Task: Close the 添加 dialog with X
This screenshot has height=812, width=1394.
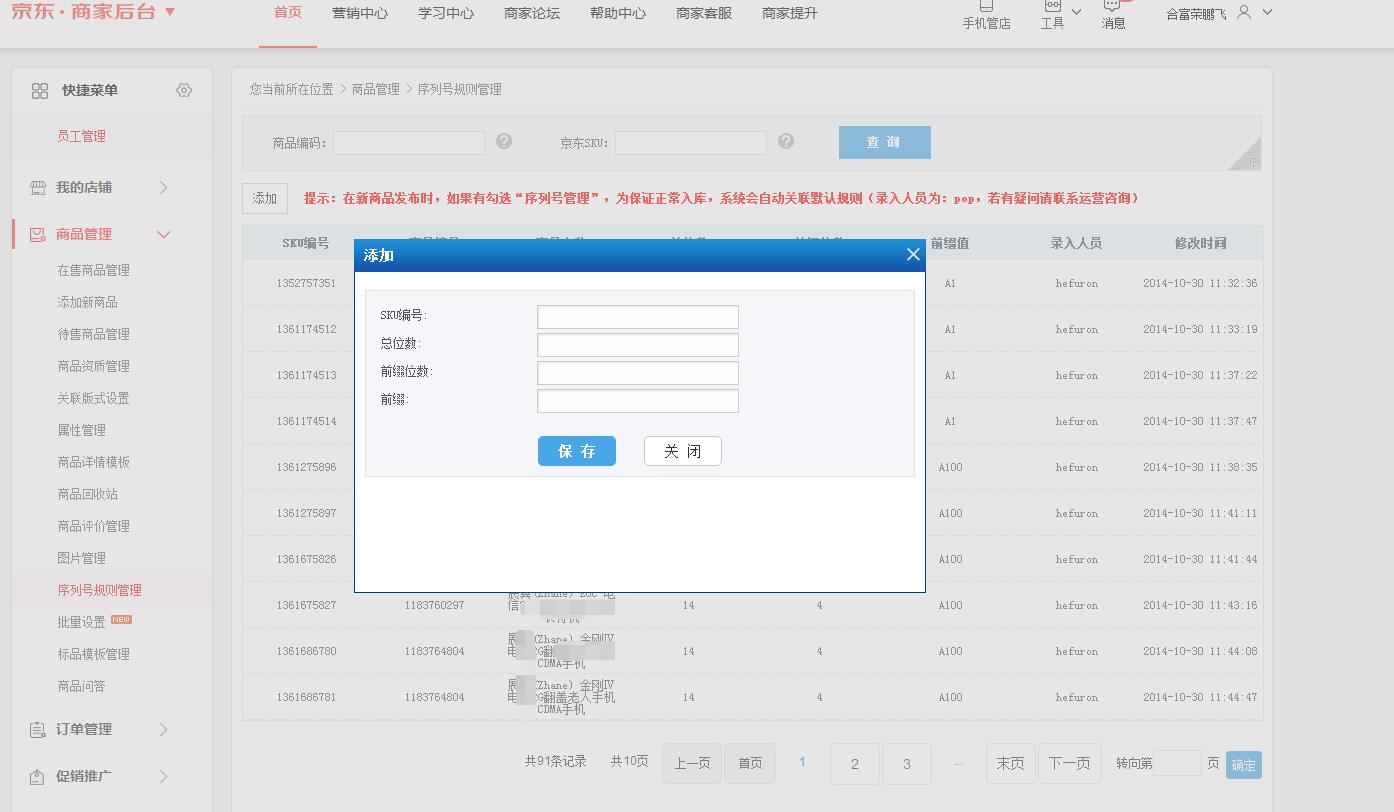Action: [x=912, y=255]
